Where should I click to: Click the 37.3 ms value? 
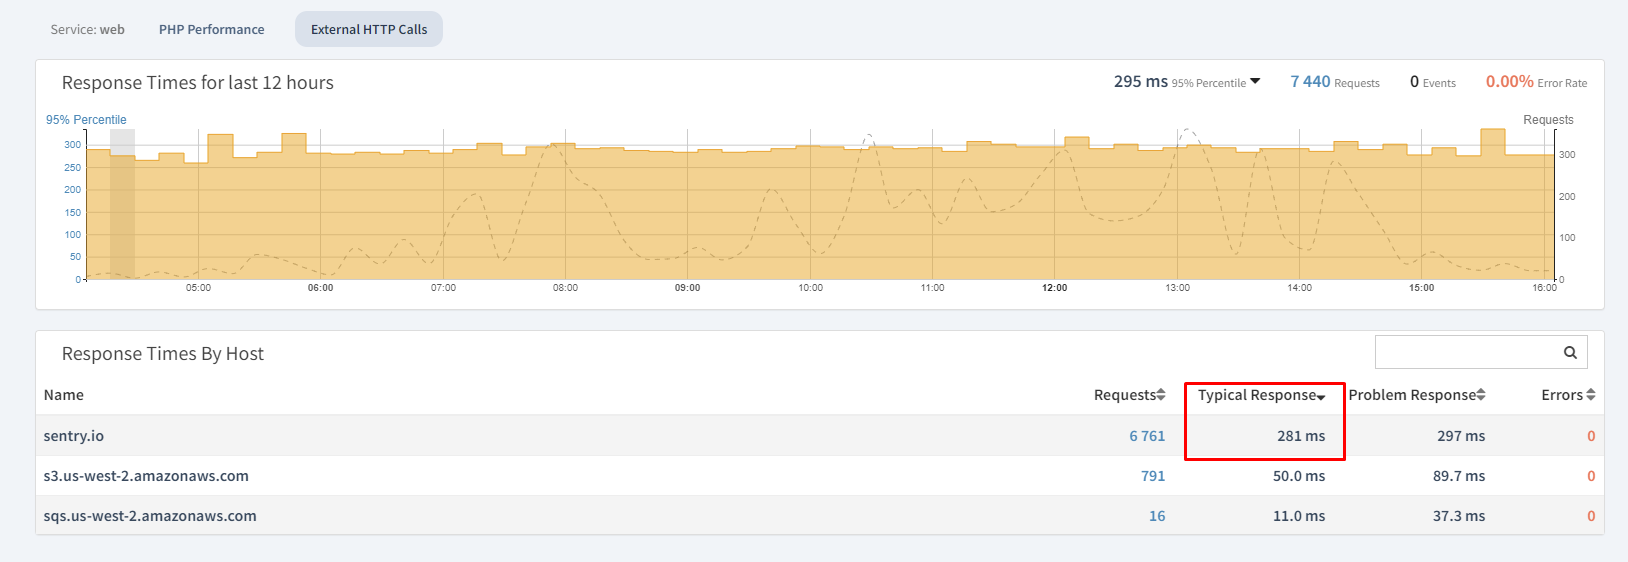pyautogui.click(x=1459, y=516)
